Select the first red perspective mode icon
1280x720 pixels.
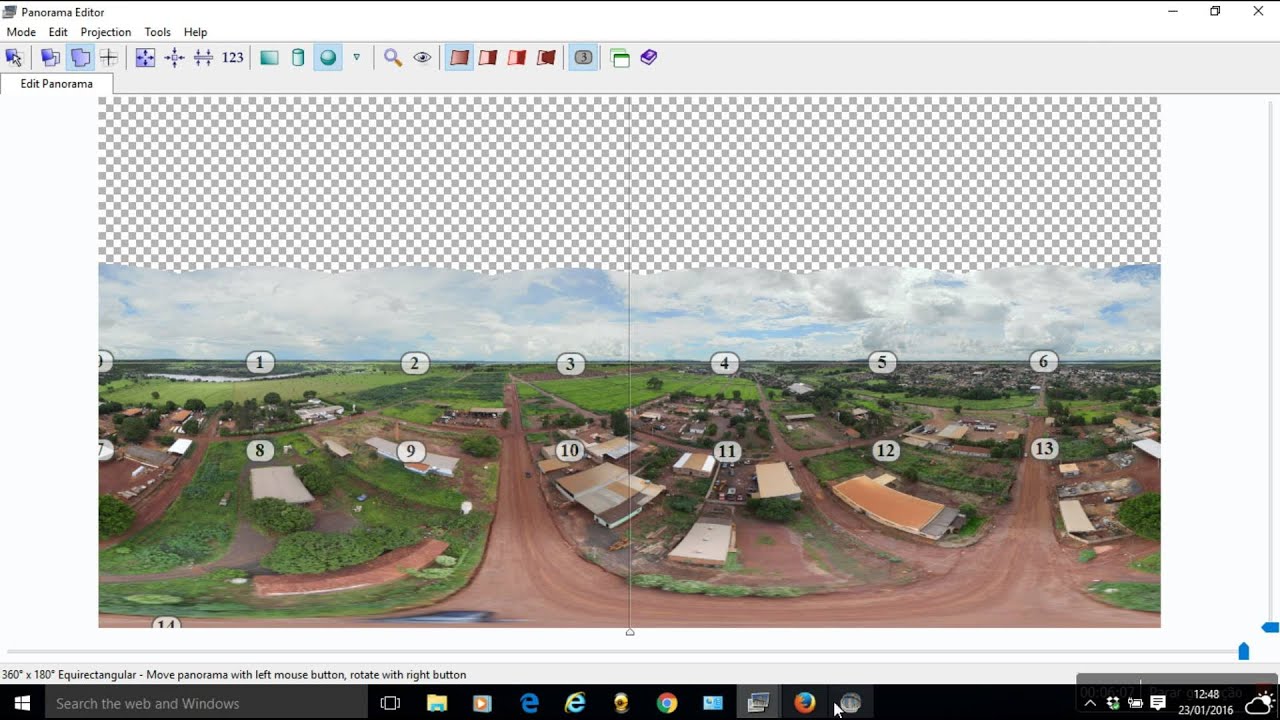coord(459,58)
